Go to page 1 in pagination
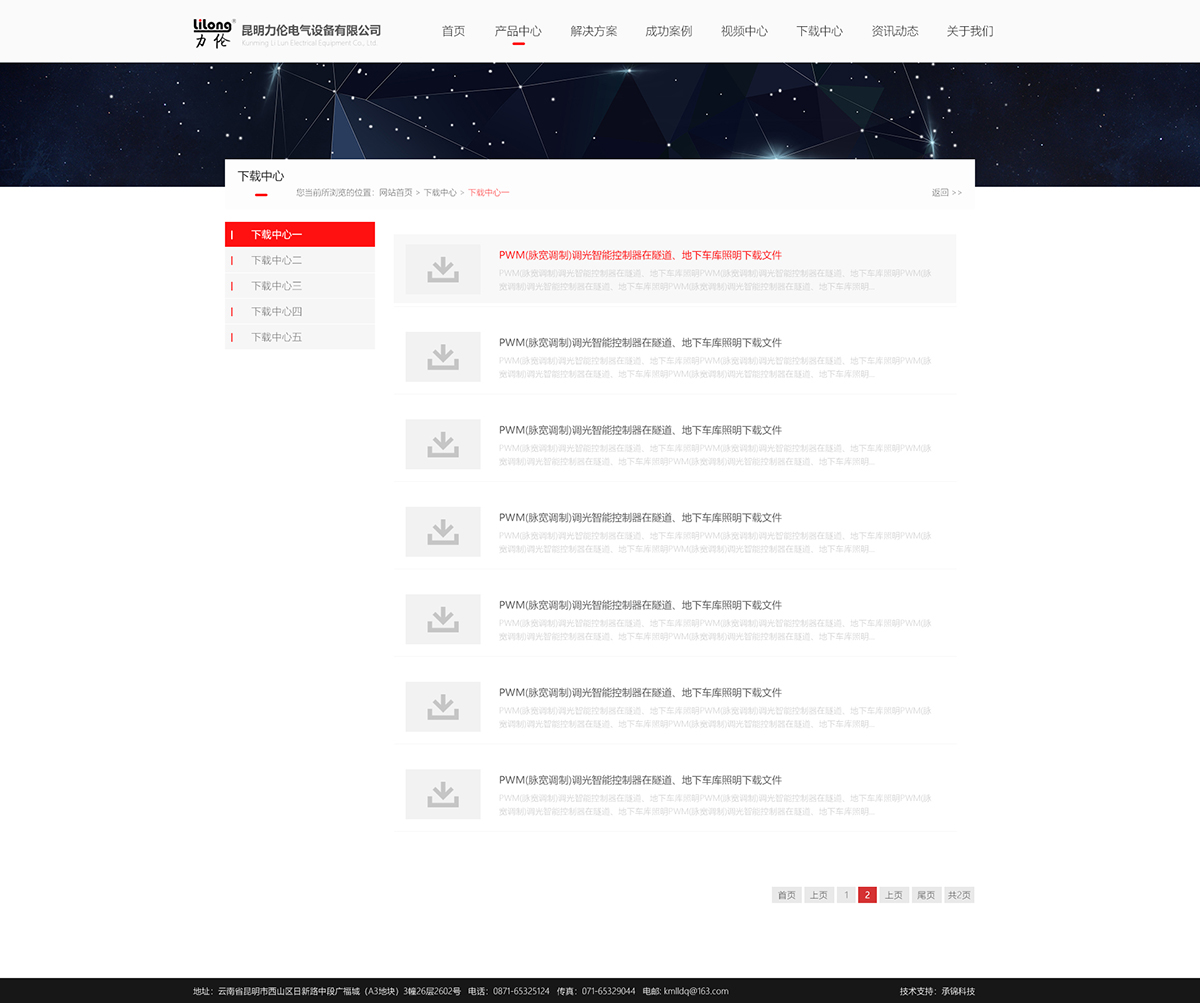Screen dimensions: 1200x1003 click(845, 895)
